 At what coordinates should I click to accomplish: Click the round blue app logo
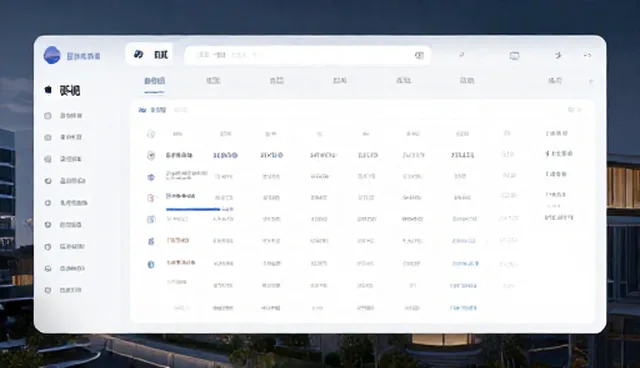point(52,55)
